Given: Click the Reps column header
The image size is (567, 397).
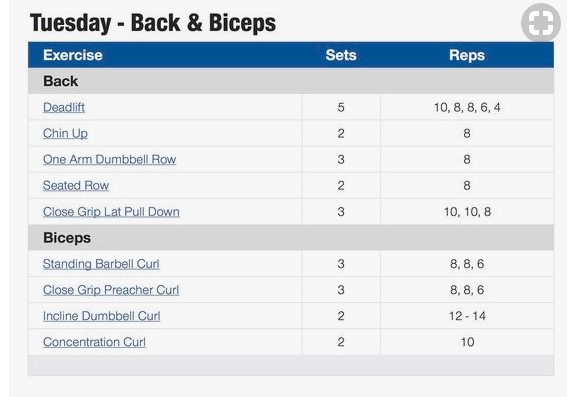Looking at the screenshot, I should pyautogui.click(x=467, y=55).
